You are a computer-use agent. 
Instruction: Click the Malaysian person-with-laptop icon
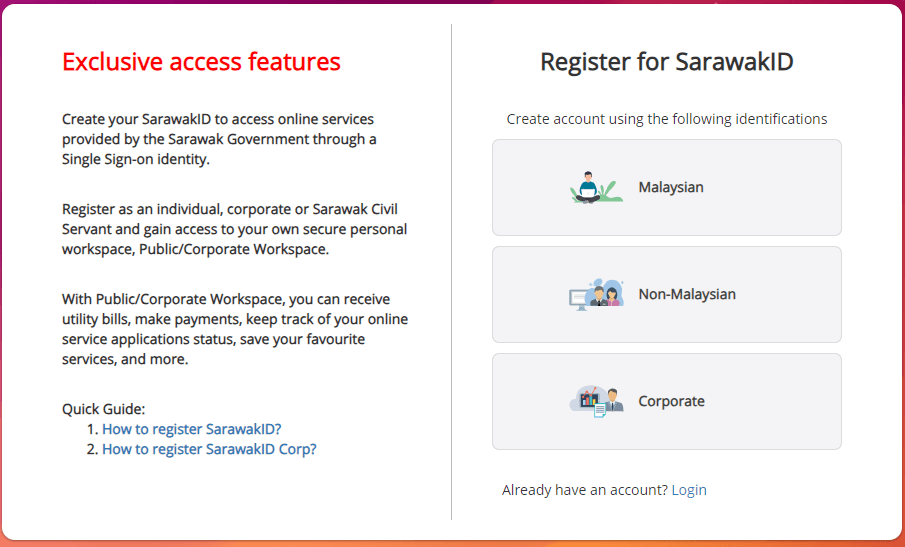[596, 187]
